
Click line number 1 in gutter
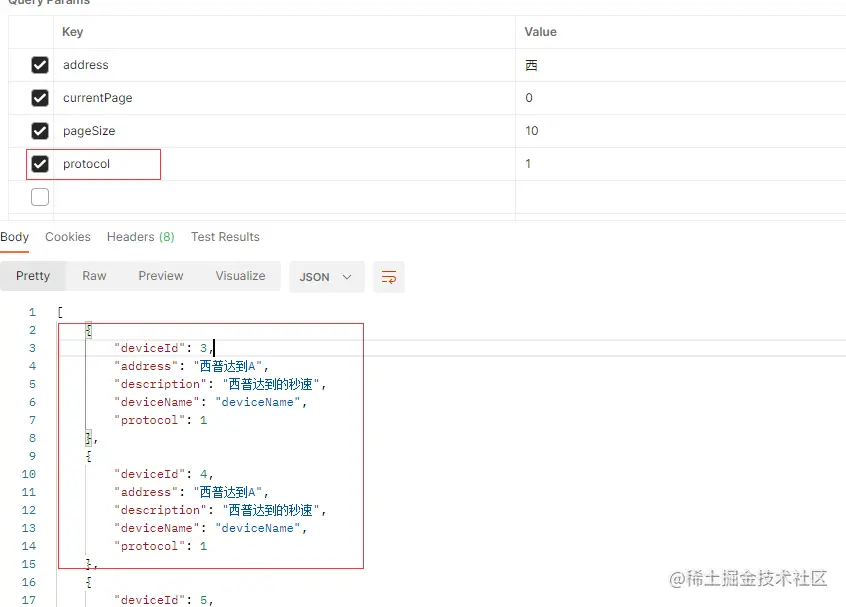coord(32,312)
